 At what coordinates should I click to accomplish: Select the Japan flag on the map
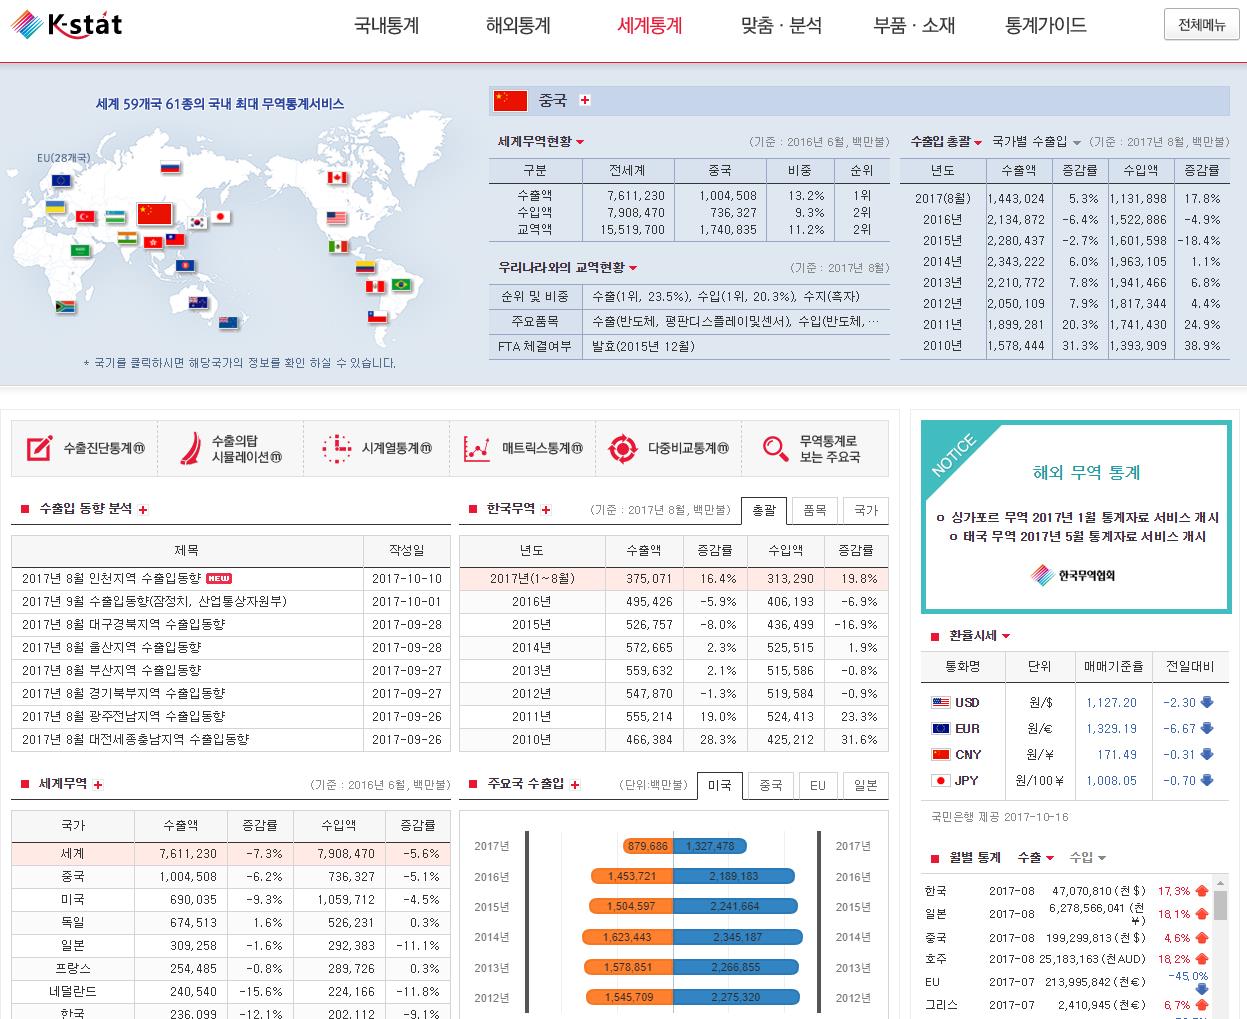[x=222, y=216]
